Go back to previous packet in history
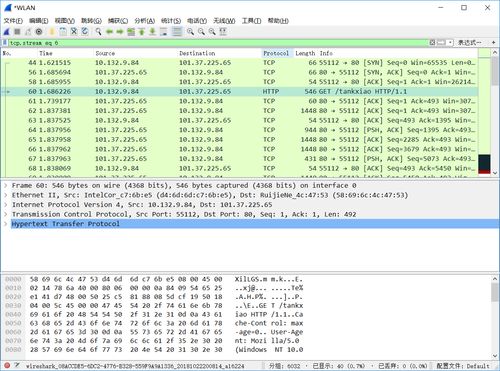This screenshot has height=371, width=500. [x=109, y=32]
